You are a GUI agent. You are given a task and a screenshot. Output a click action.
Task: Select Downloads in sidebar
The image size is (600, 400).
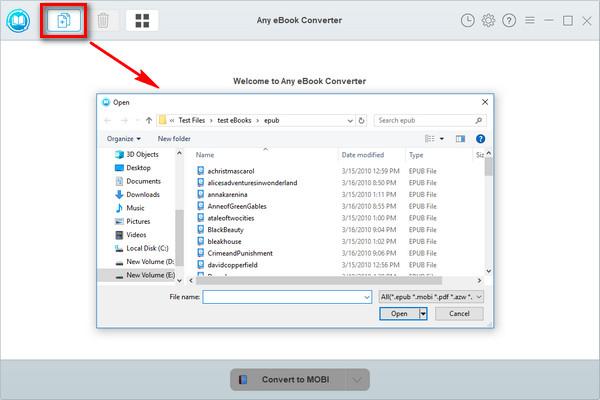(137, 194)
